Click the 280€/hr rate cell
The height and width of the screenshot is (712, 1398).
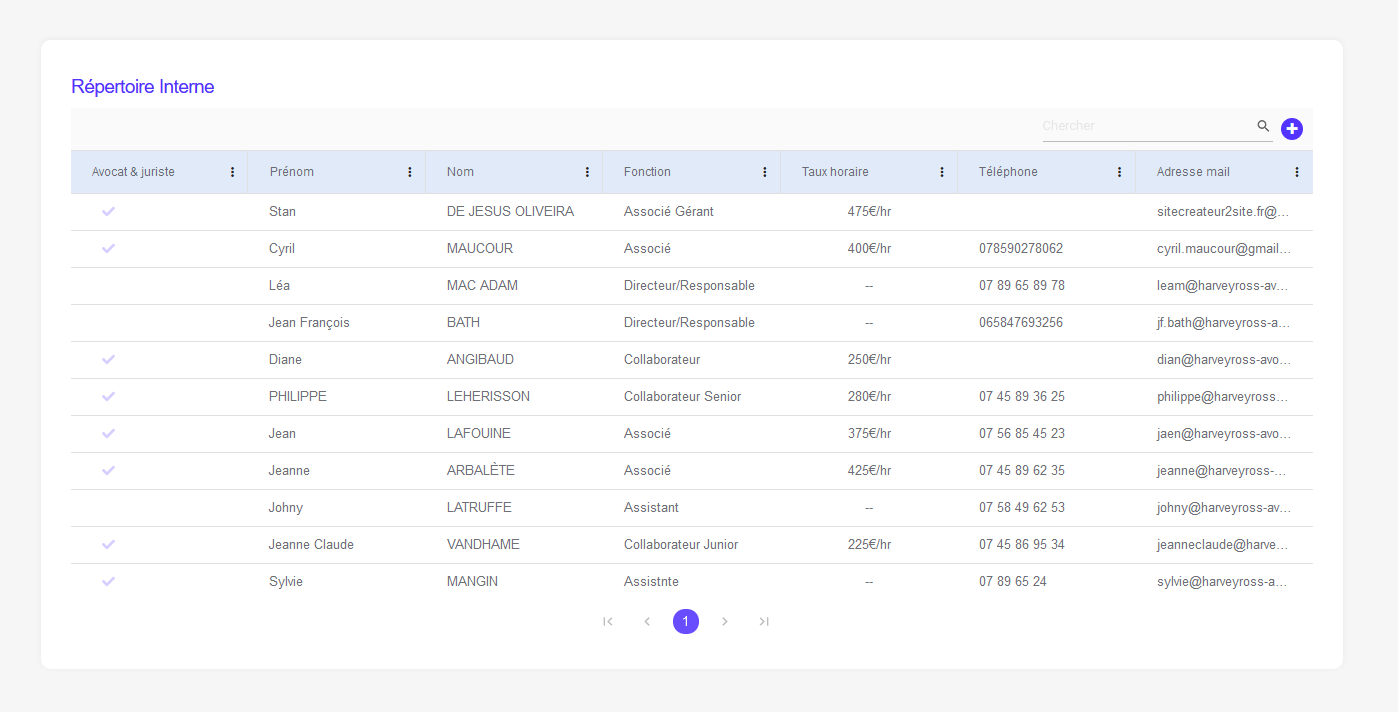click(x=869, y=397)
